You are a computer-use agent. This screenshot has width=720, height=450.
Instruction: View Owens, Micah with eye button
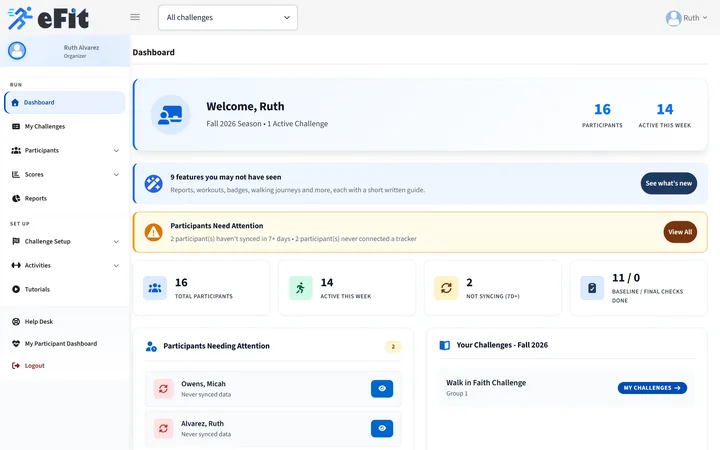[382, 388]
